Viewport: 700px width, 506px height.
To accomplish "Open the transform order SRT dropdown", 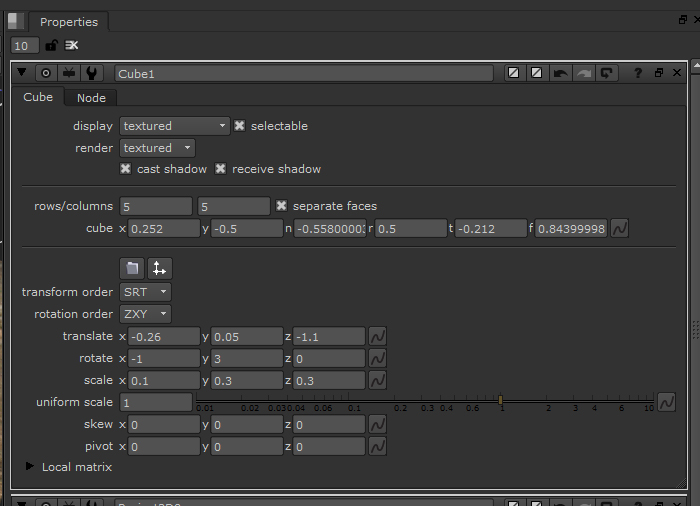I will (145, 292).
